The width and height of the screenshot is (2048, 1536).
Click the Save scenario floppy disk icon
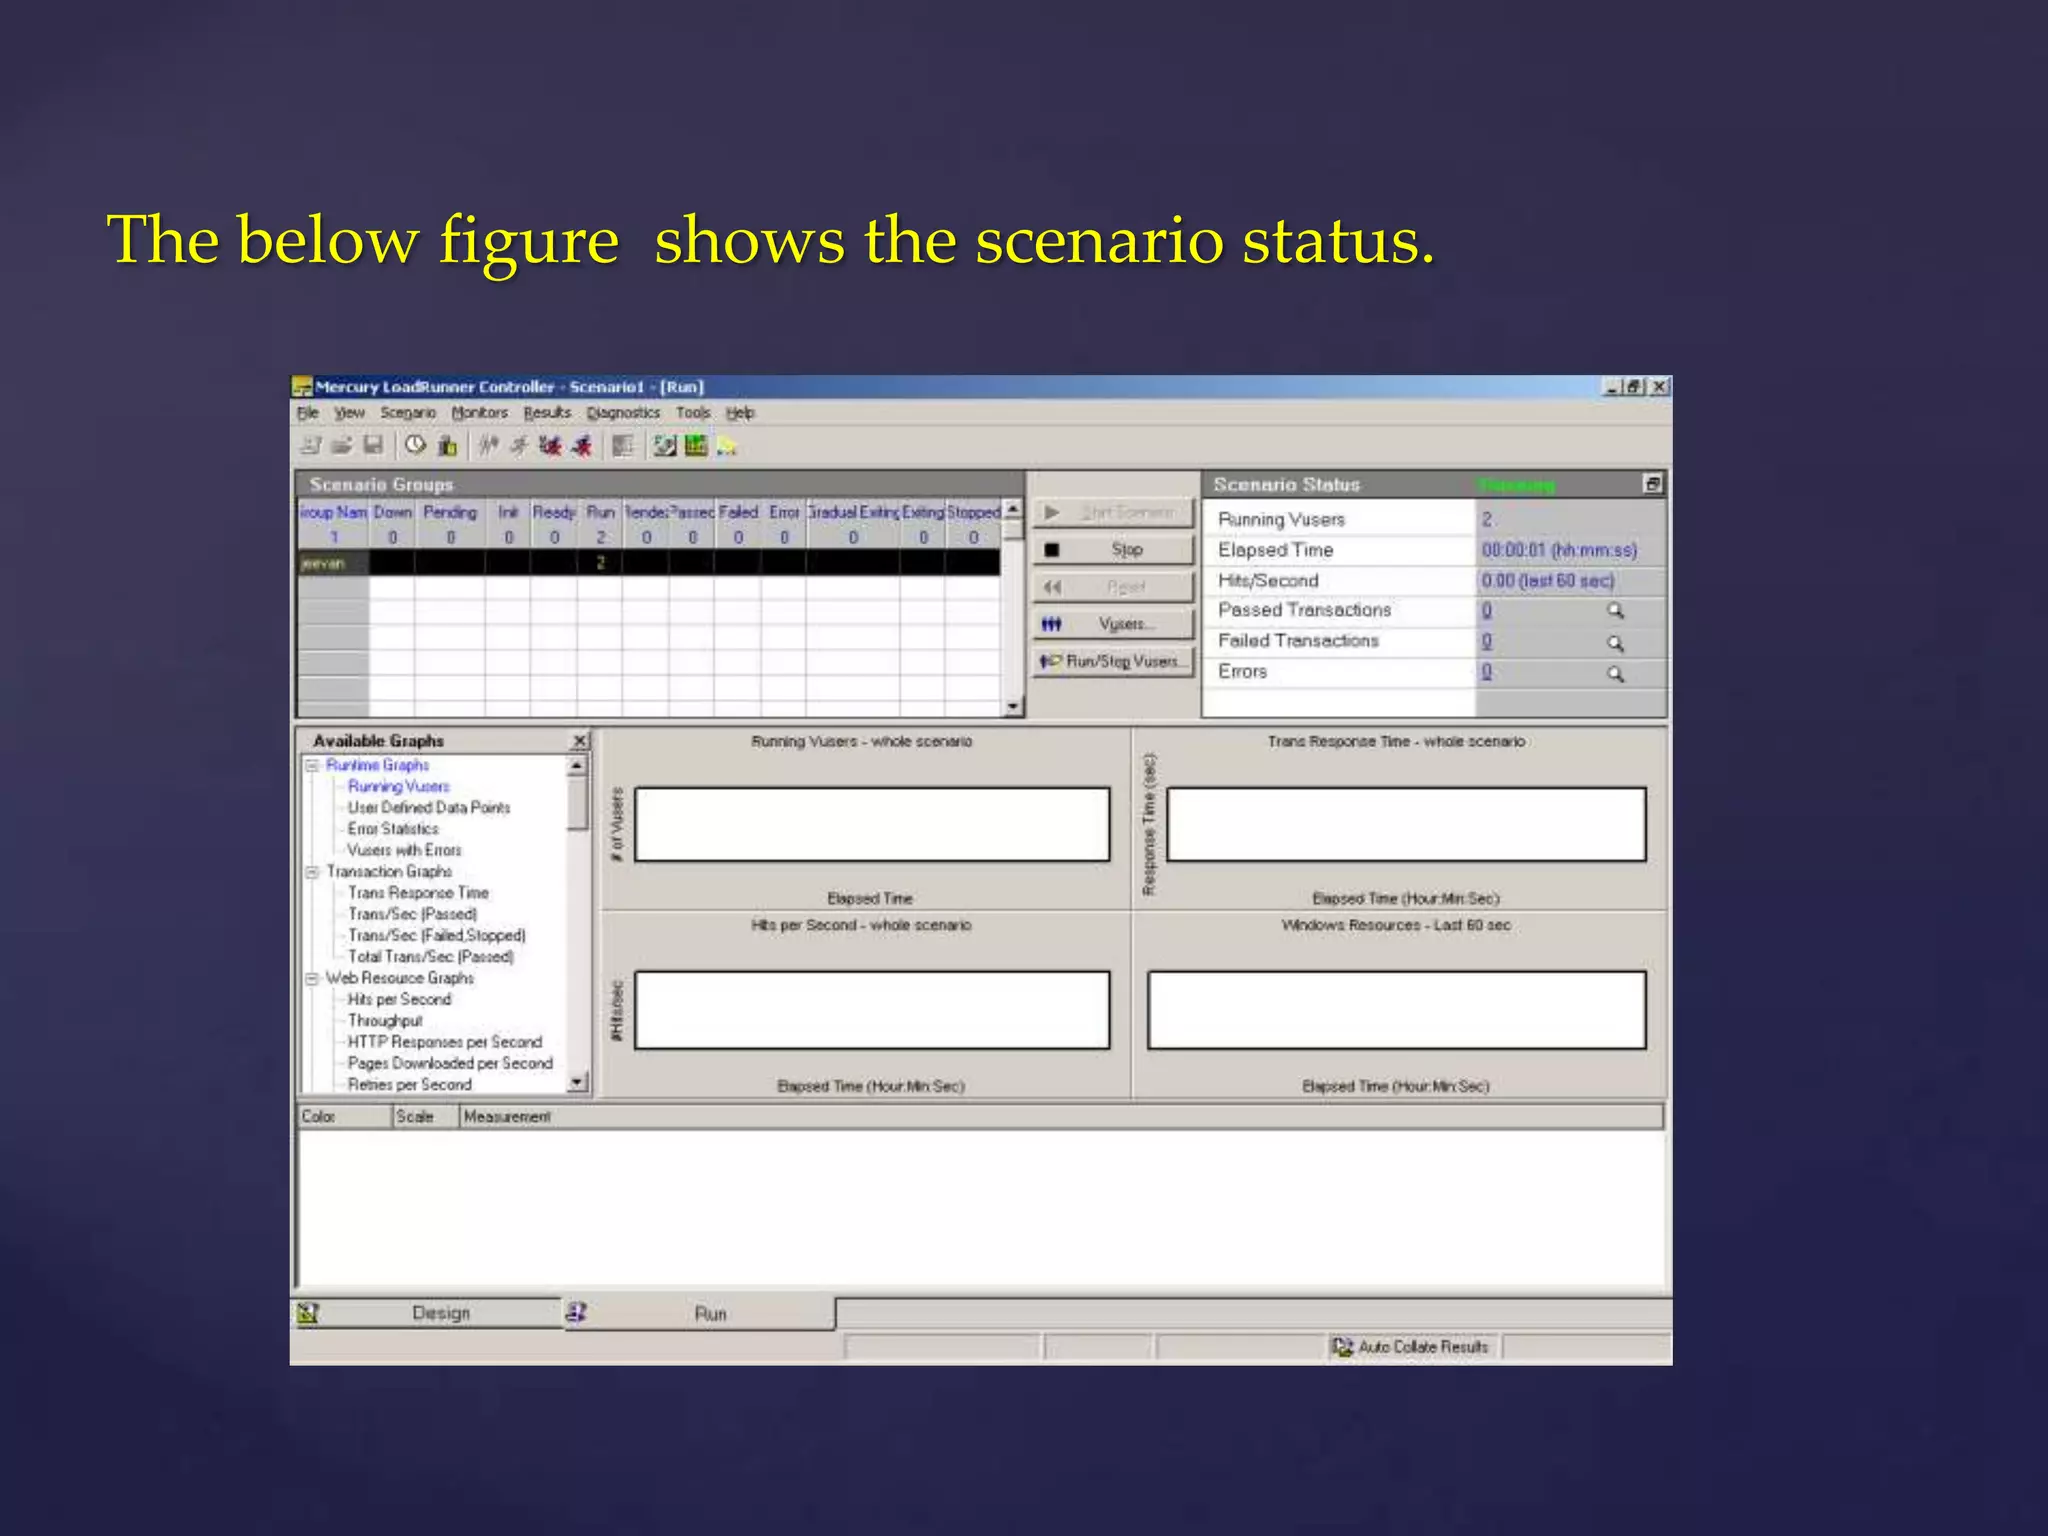pyautogui.click(x=373, y=445)
